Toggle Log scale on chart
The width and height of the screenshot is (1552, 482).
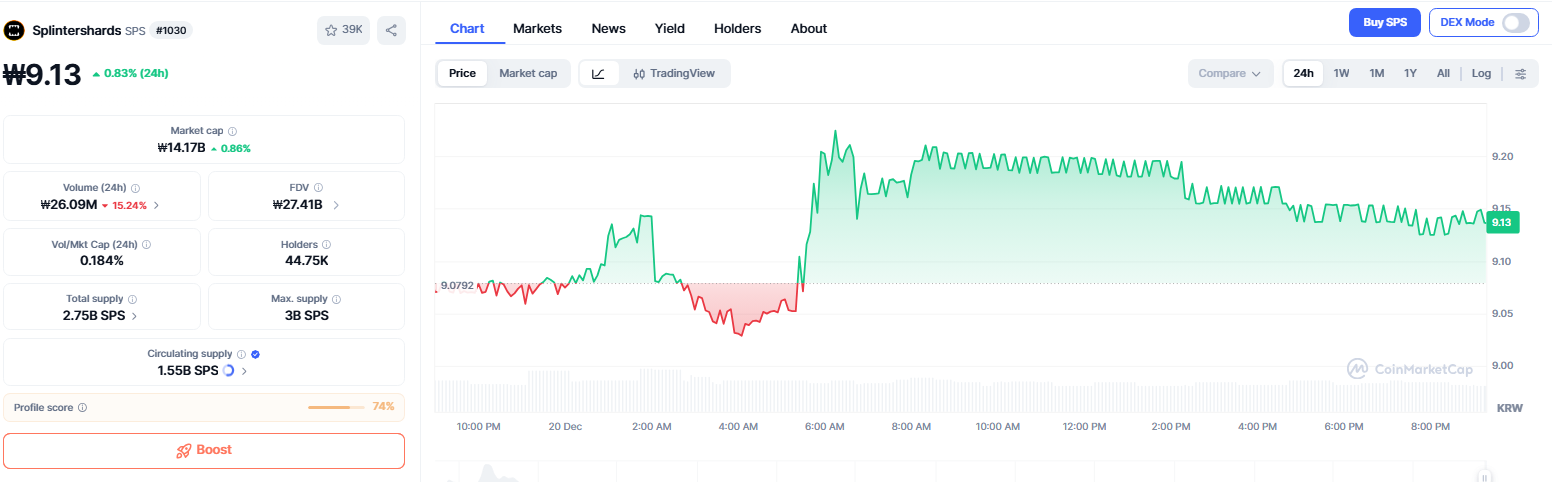[x=1481, y=73]
